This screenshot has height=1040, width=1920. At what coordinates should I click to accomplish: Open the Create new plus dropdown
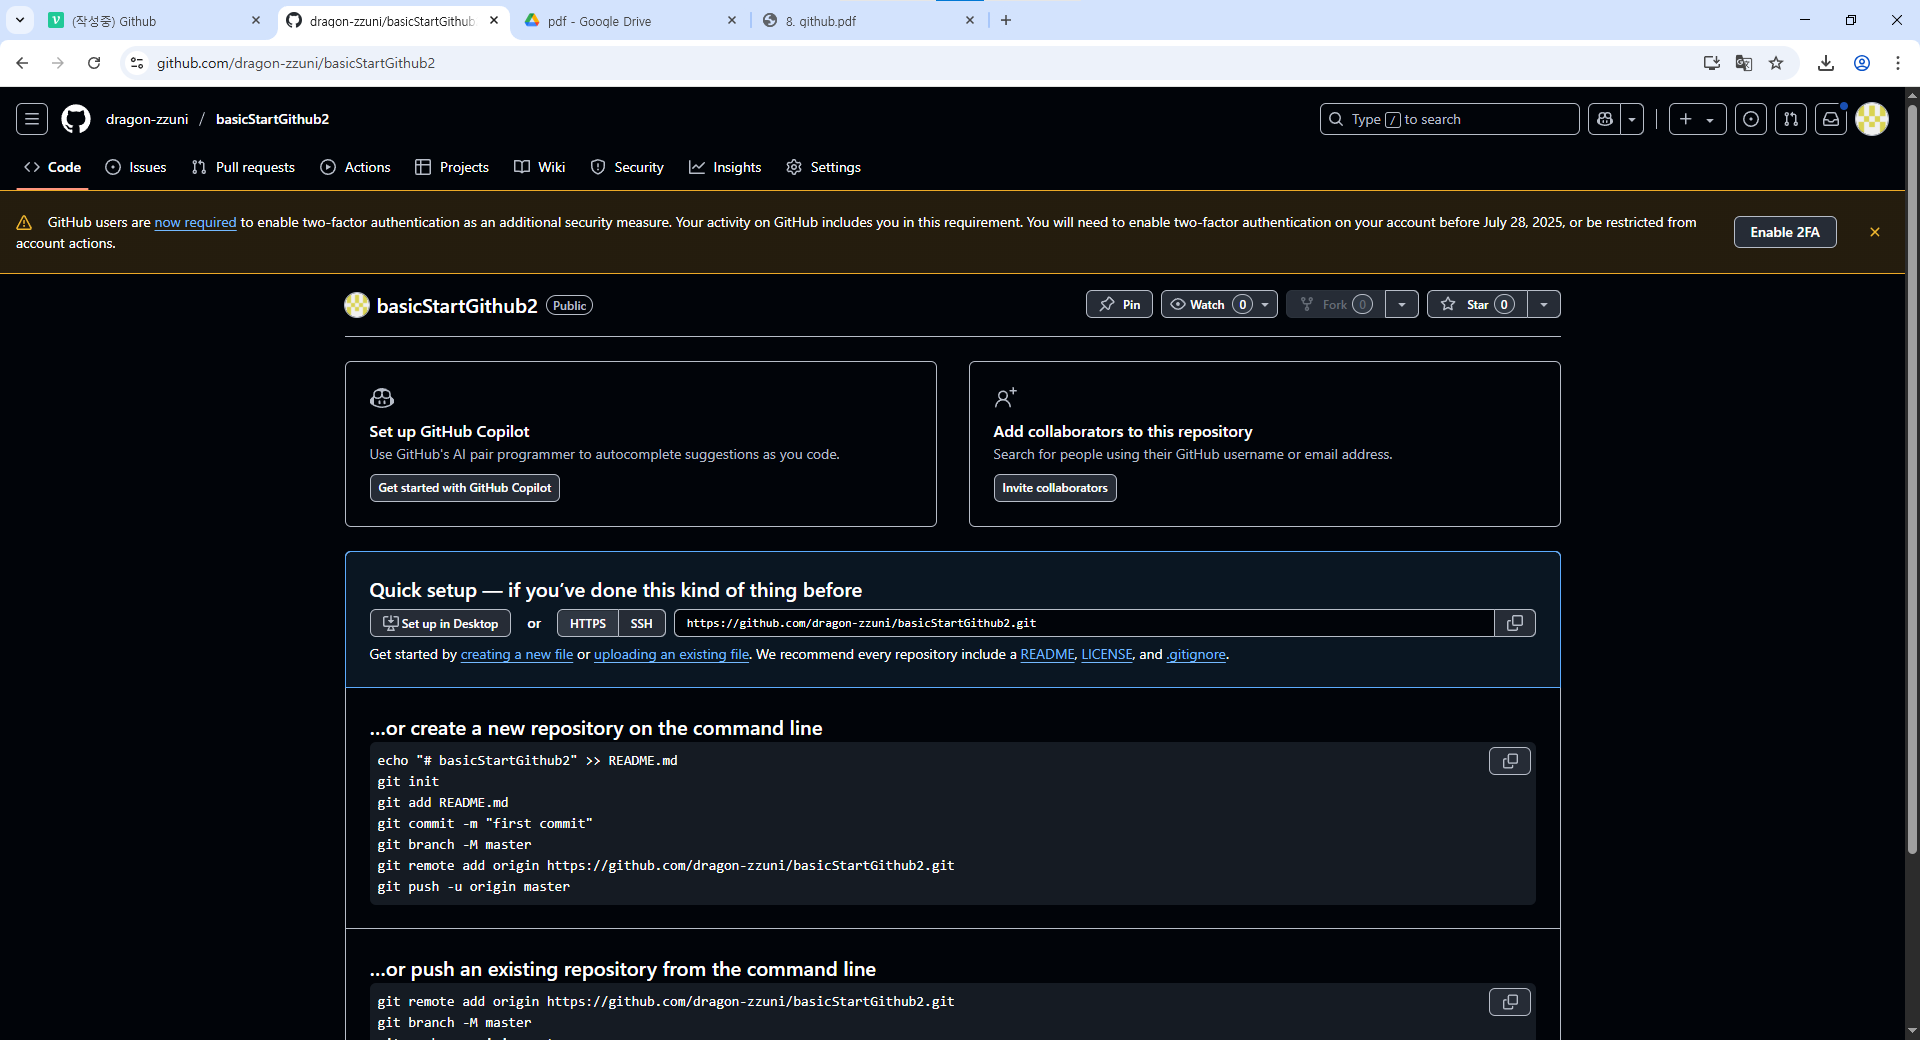click(1697, 119)
